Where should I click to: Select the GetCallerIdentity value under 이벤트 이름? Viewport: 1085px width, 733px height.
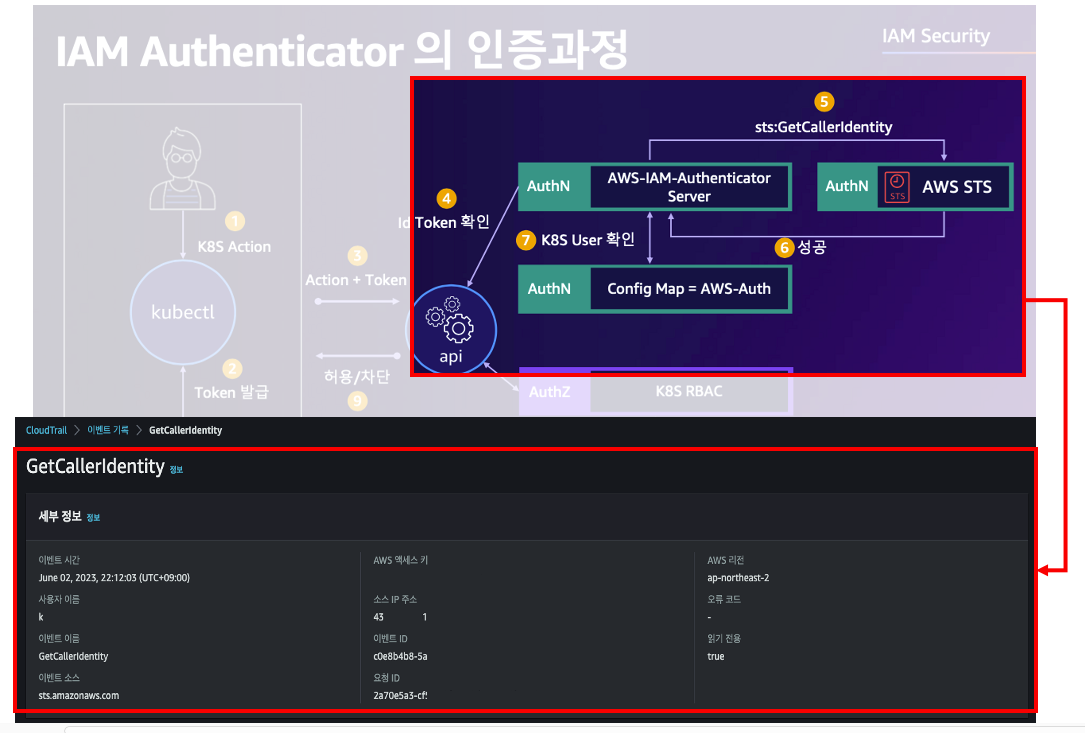pos(73,656)
